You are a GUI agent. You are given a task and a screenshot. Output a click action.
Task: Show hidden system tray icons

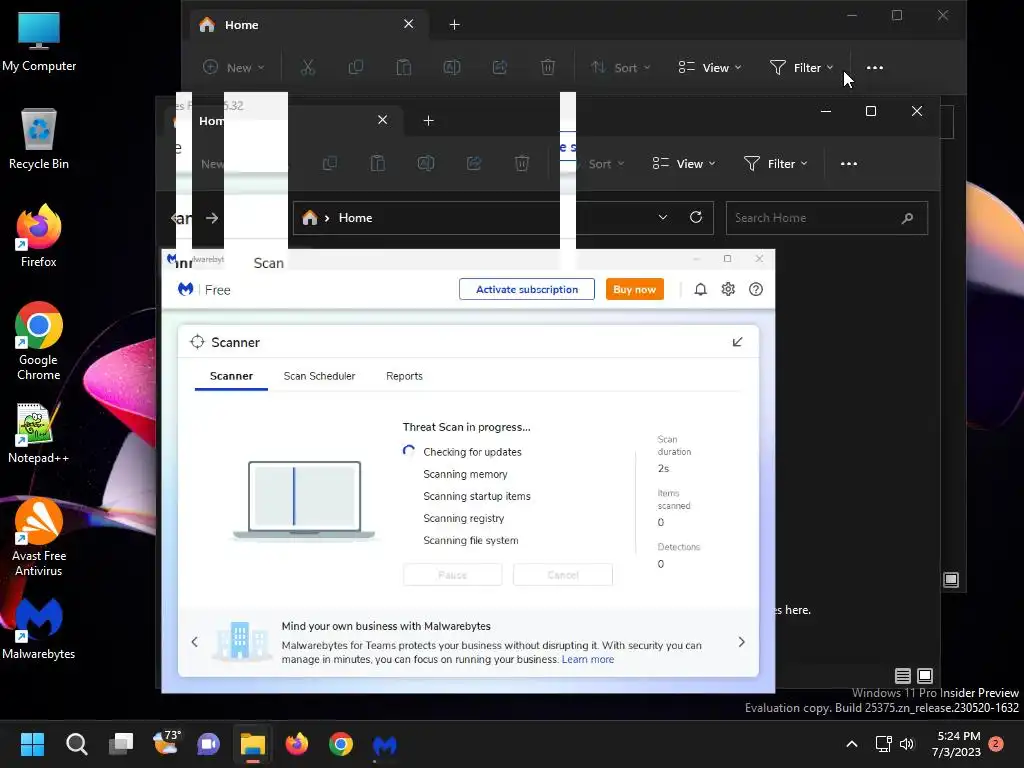tap(852, 744)
